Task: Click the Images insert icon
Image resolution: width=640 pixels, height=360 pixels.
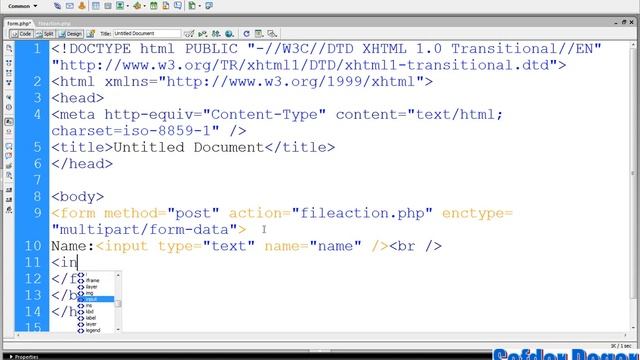Action: [120, 6]
